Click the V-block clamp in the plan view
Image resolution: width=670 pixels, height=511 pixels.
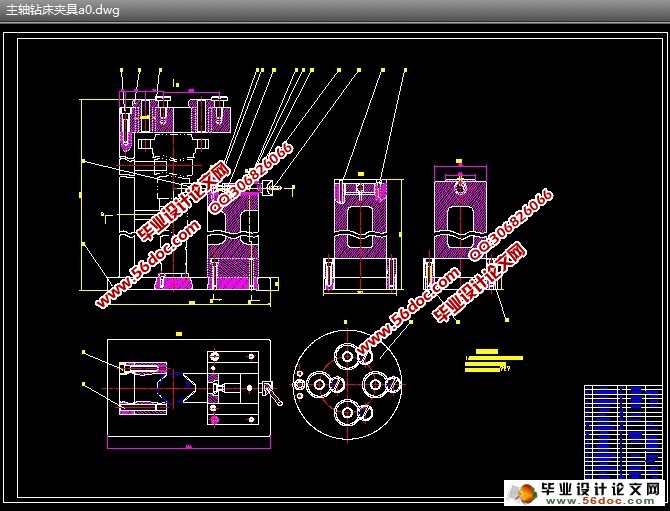[x=142, y=388]
